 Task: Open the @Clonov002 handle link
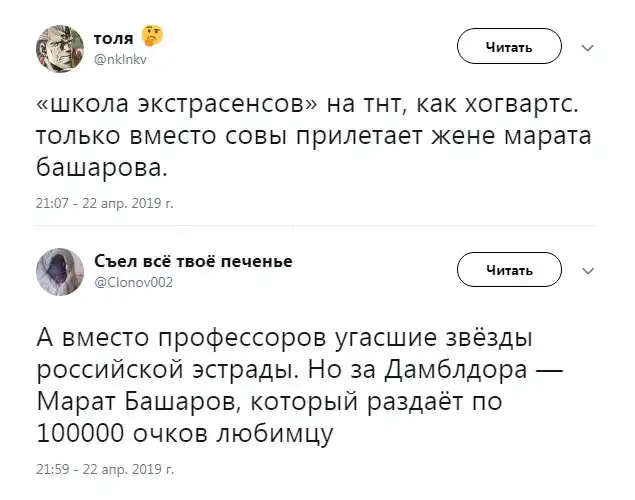[133, 283]
